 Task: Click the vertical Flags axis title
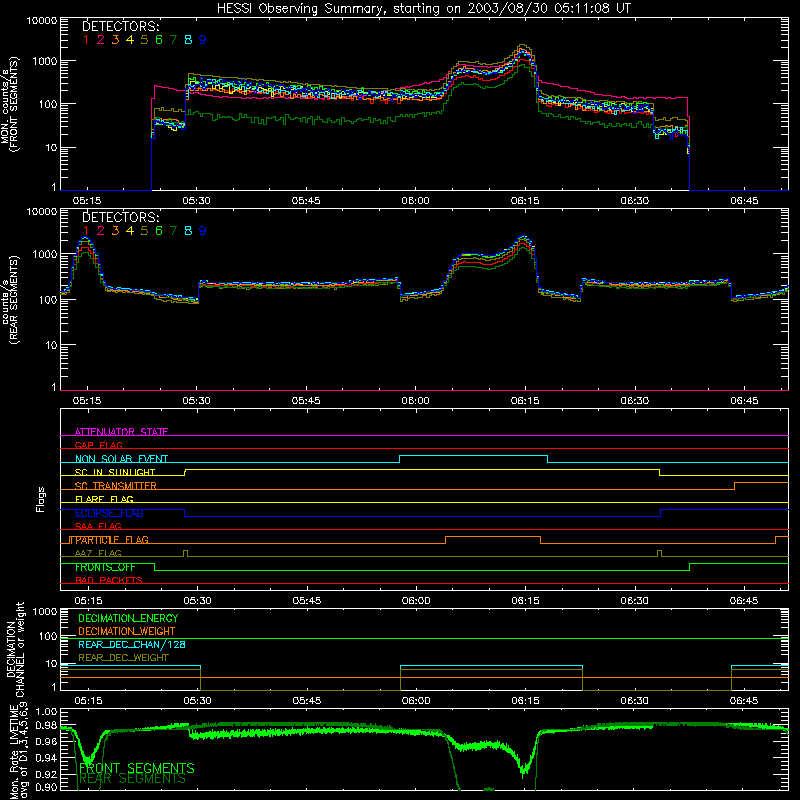40,499
